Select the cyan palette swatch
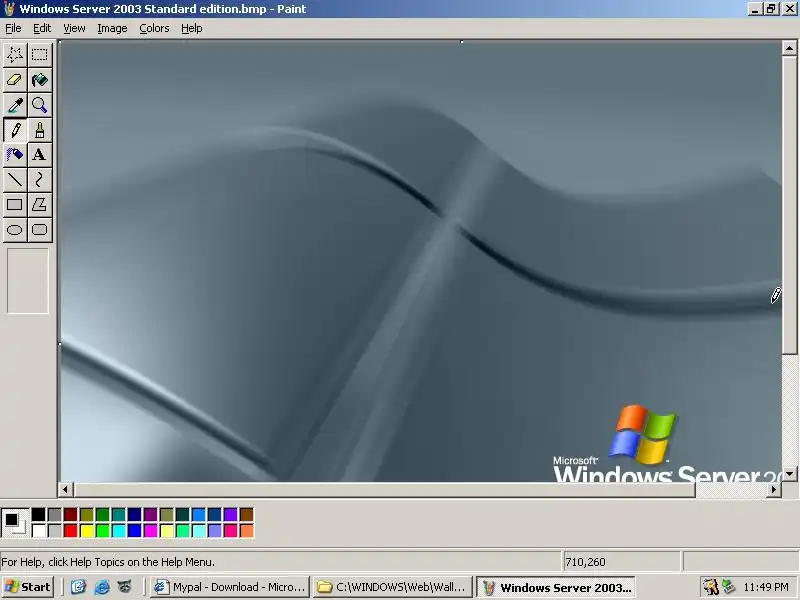This screenshot has width=800, height=600. (118, 531)
